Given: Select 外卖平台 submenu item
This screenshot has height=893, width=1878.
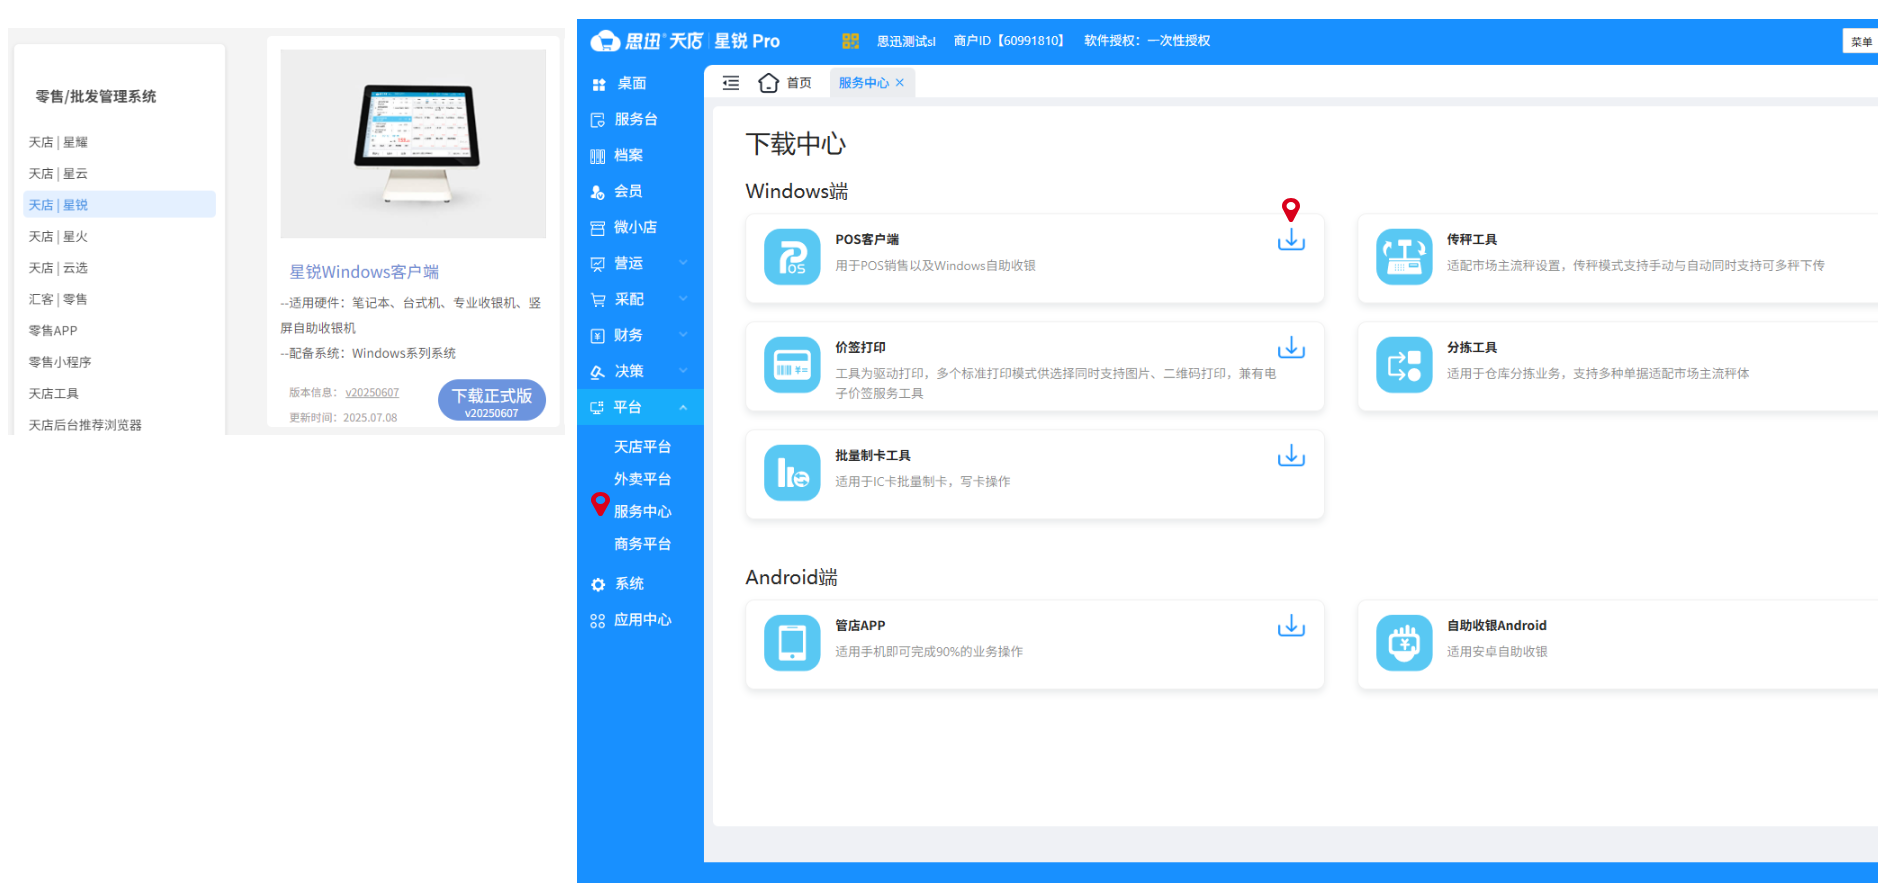Looking at the screenshot, I should coord(642,479).
